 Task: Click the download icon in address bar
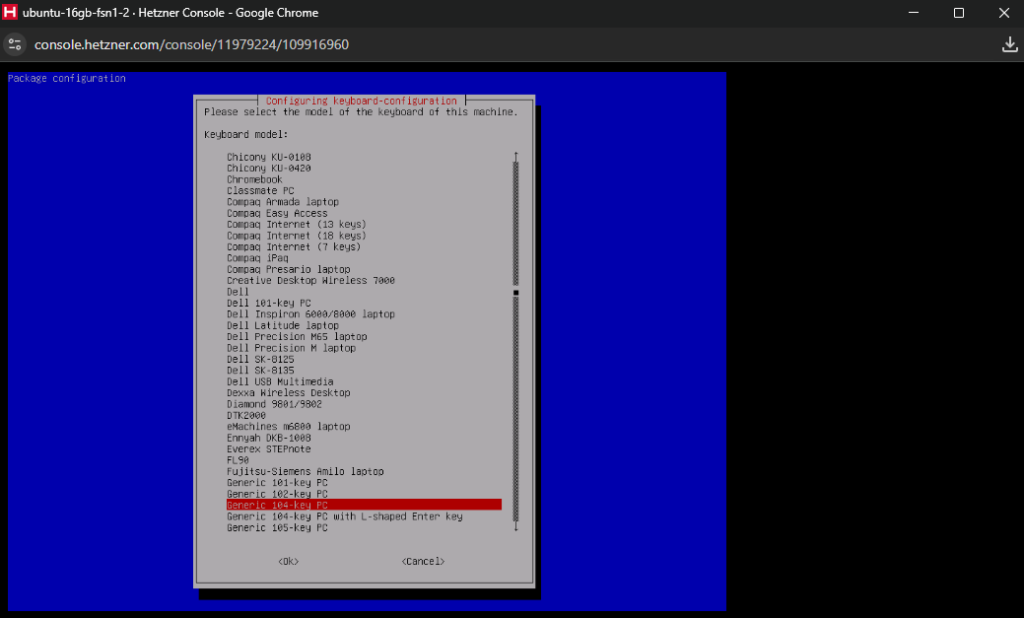click(1009, 45)
